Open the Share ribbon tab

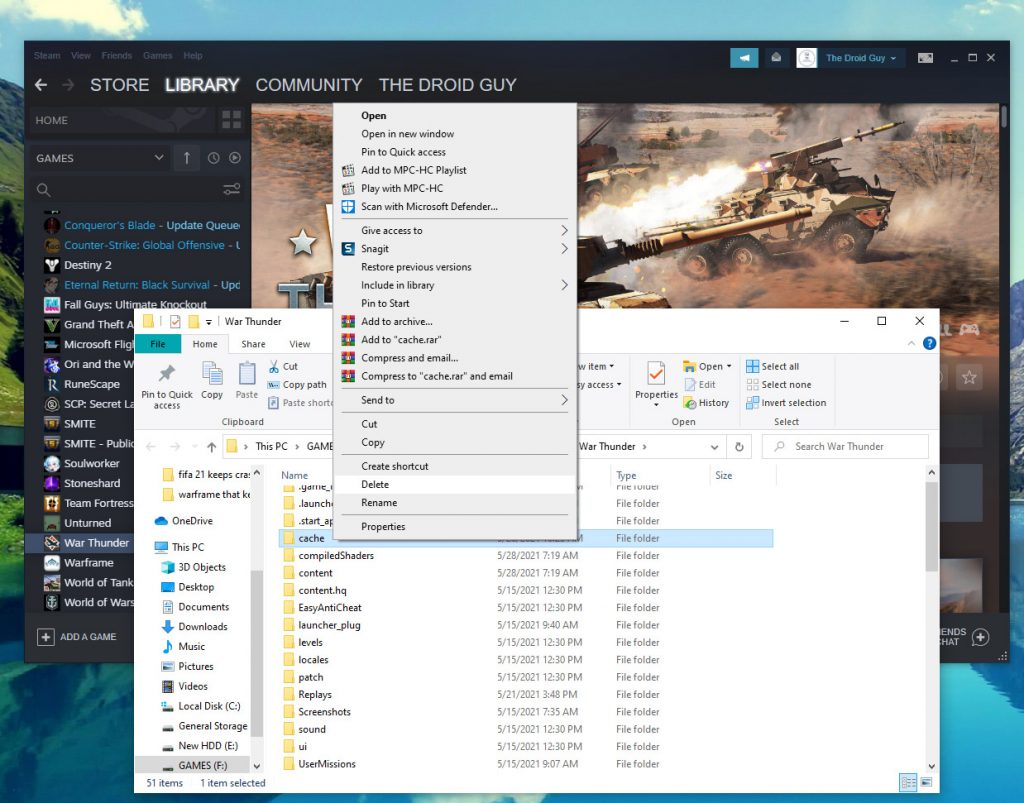tap(253, 344)
